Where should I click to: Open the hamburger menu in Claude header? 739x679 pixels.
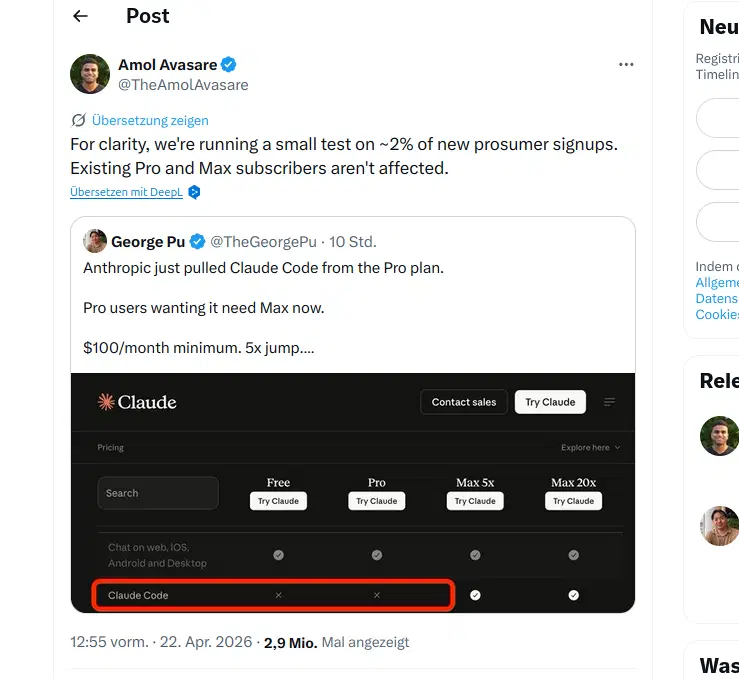pos(610,402)
